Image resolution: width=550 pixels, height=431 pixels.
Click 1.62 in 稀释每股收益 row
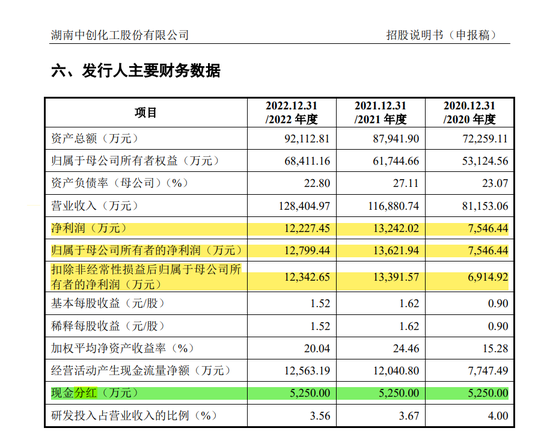coord(409,326)
